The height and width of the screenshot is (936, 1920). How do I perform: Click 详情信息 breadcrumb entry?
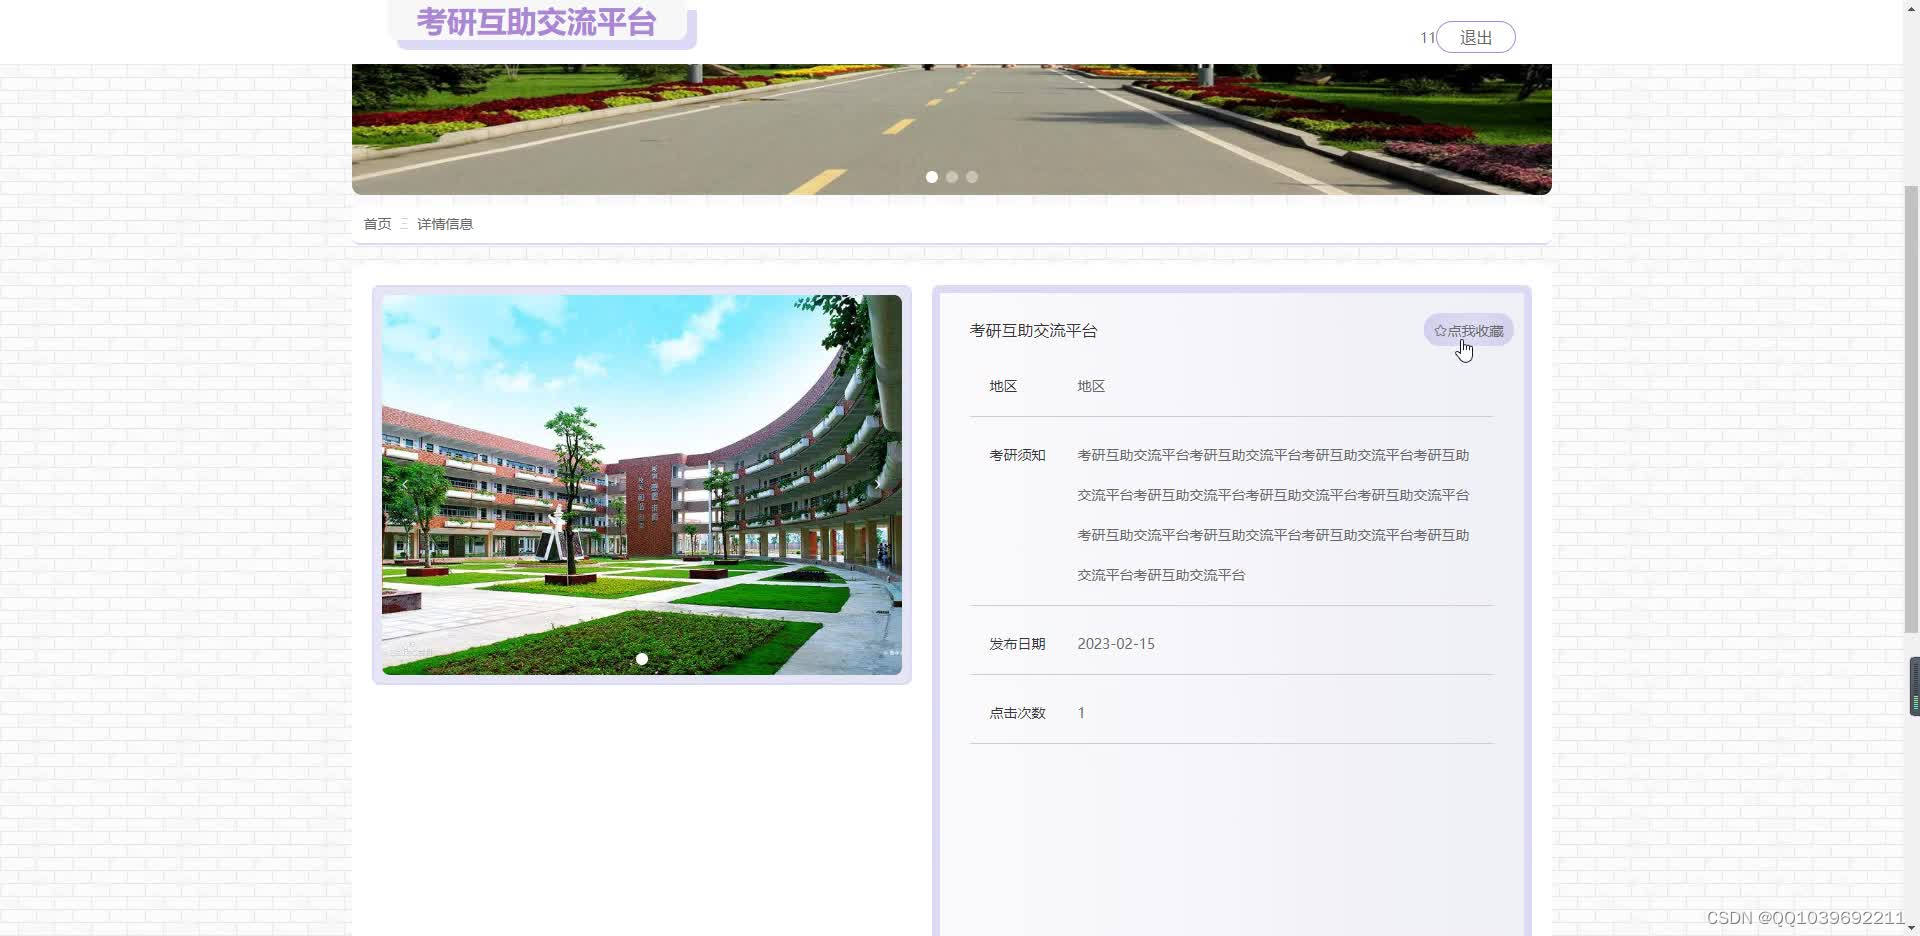444,223
